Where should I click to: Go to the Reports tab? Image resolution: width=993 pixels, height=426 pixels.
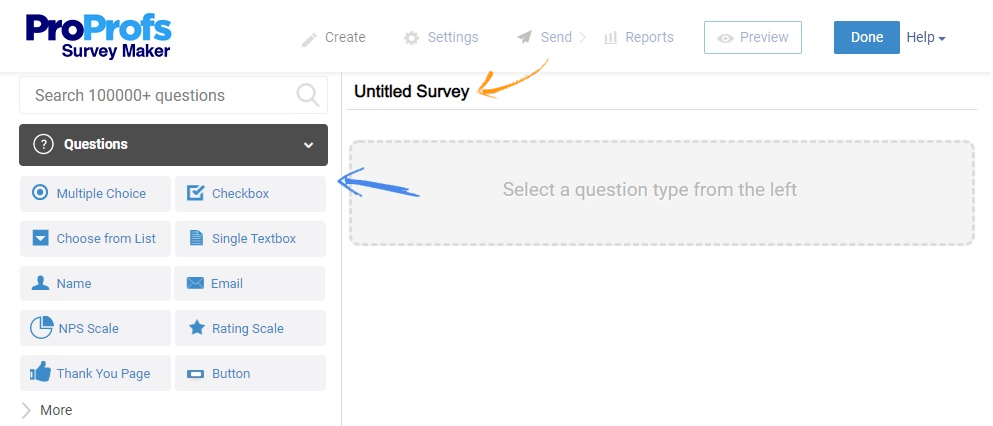pos(638,38)
